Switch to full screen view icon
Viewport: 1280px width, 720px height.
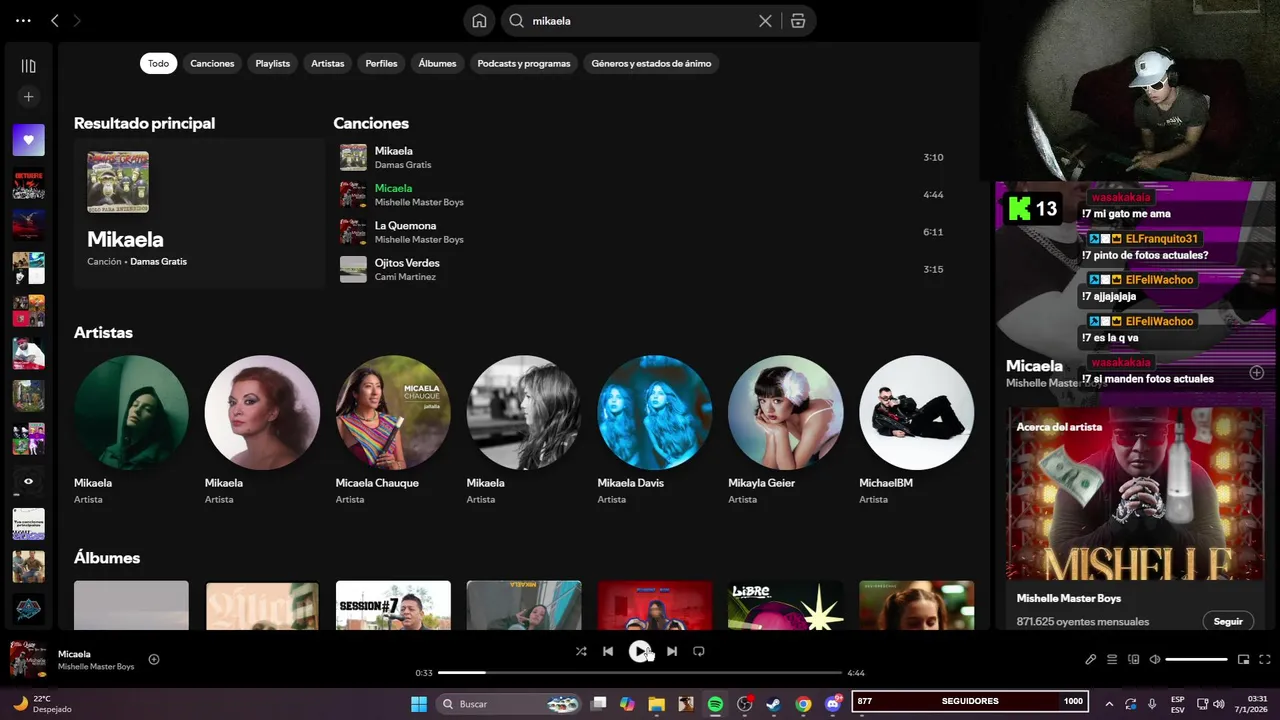pyautogui.click(x=1264, y=660)
